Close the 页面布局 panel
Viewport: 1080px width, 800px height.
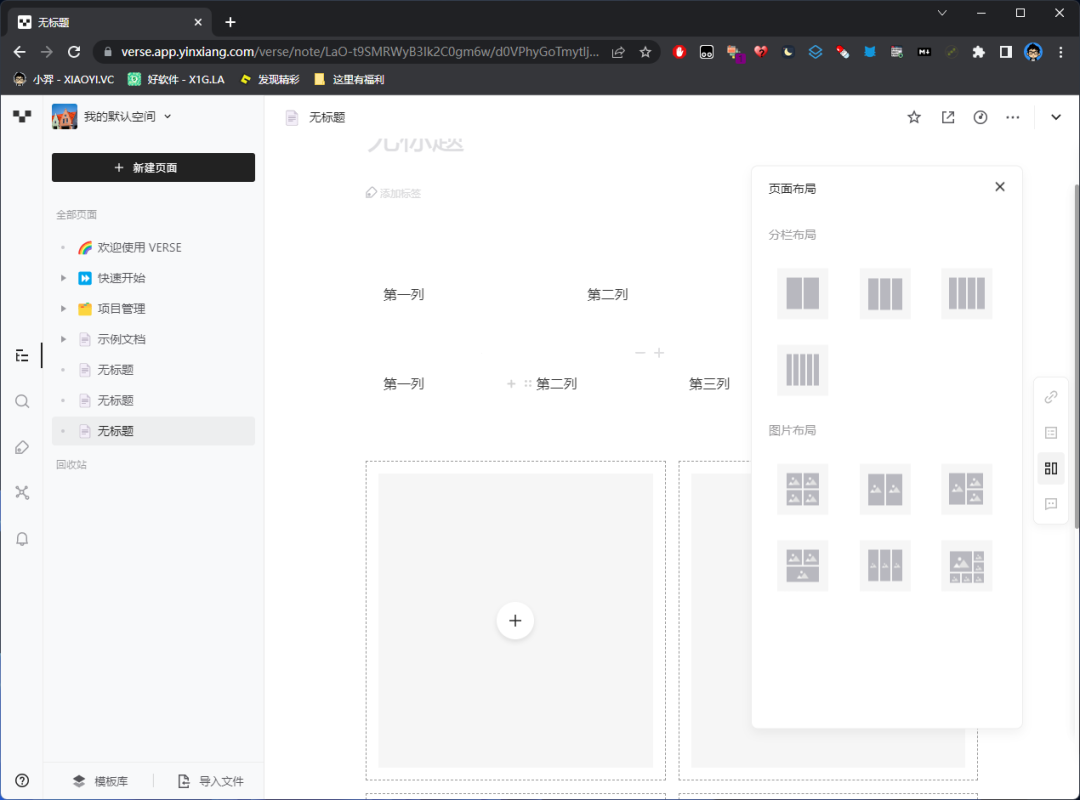(x=999, y=187)
